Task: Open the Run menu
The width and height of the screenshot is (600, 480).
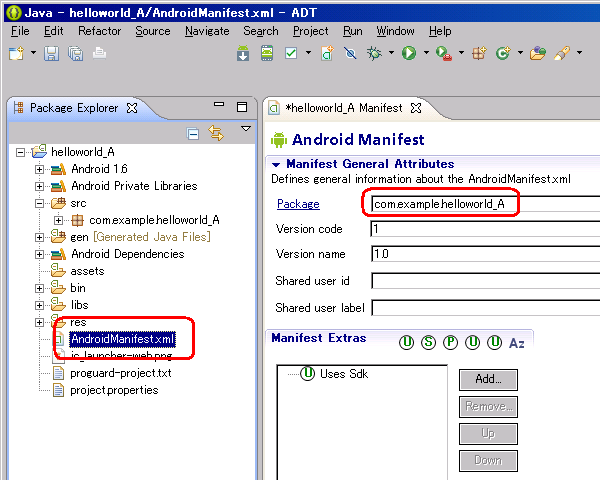Action: tap(352, 31)
